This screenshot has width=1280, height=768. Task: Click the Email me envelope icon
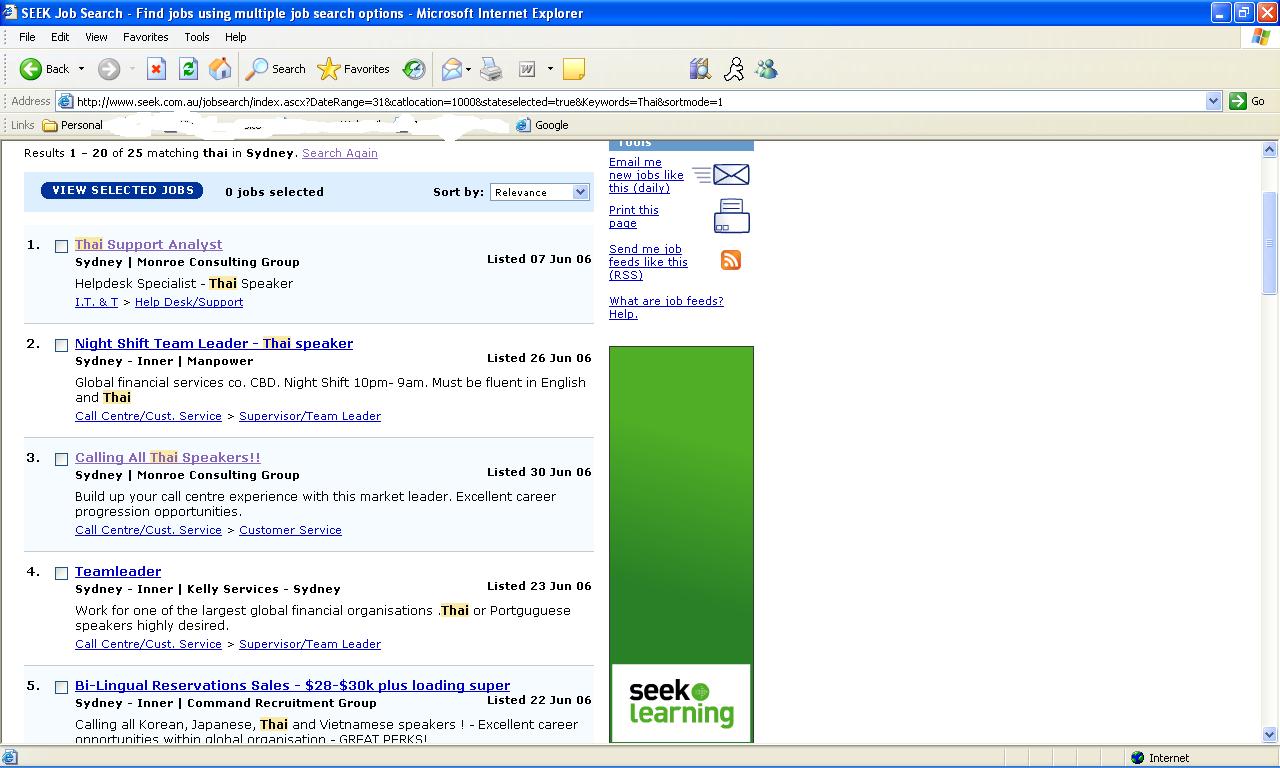(x=731, y=175)
